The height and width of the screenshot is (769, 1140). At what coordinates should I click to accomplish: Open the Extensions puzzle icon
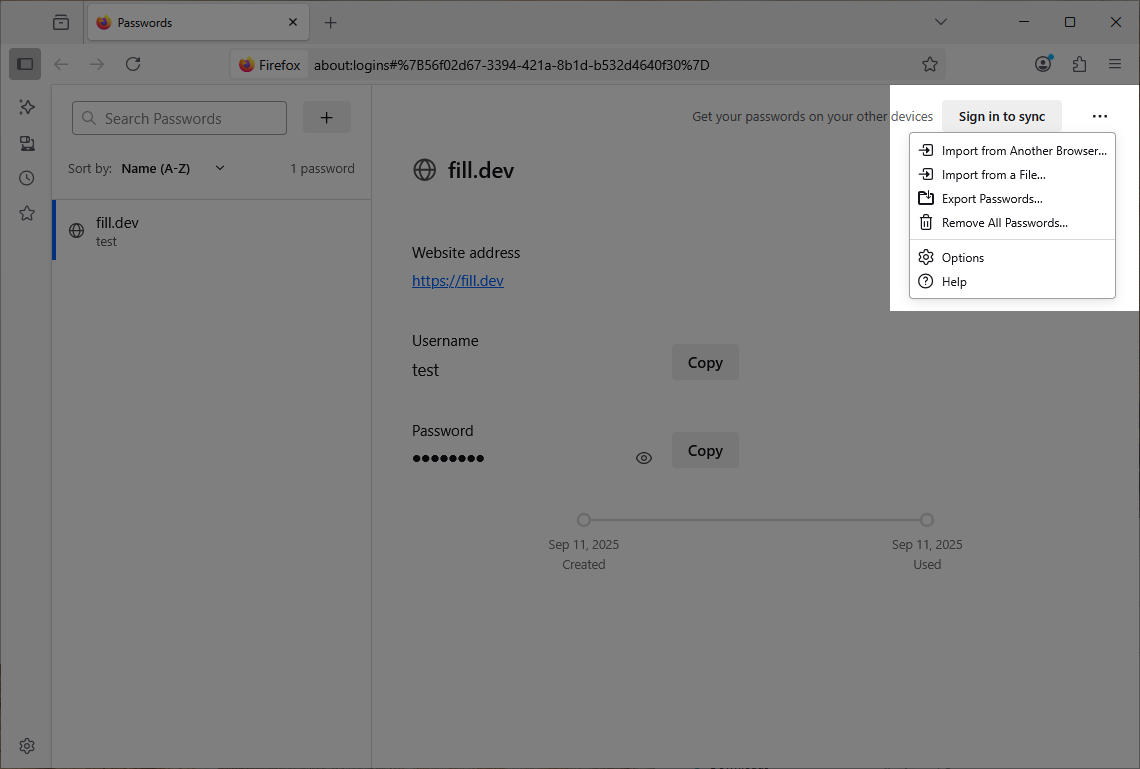[x=1079, y=64]
